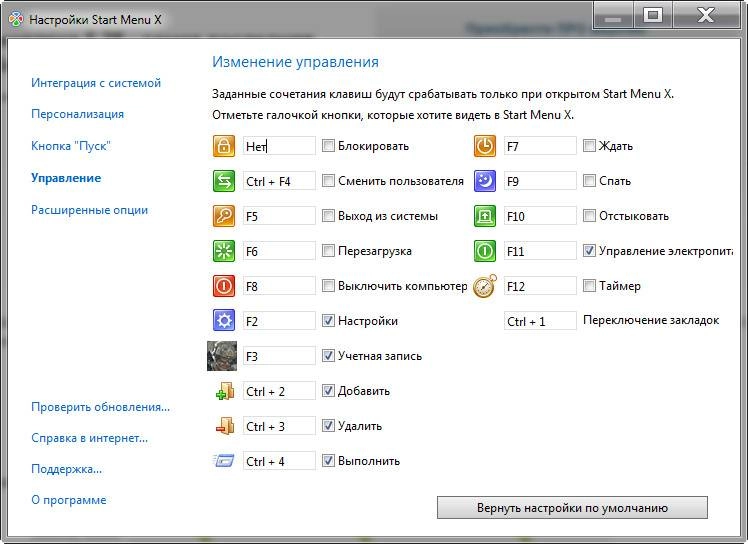Uncheck the Настройки checkbox
Viewport: 748px width, 544px height.
click(328, 321)
